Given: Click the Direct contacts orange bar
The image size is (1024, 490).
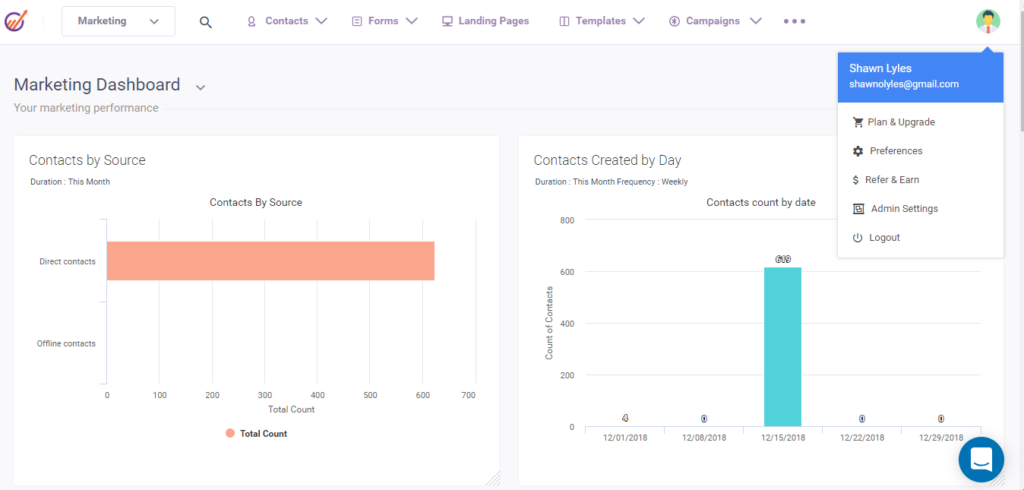Looking at the screenshot, I should pos(270,261).
